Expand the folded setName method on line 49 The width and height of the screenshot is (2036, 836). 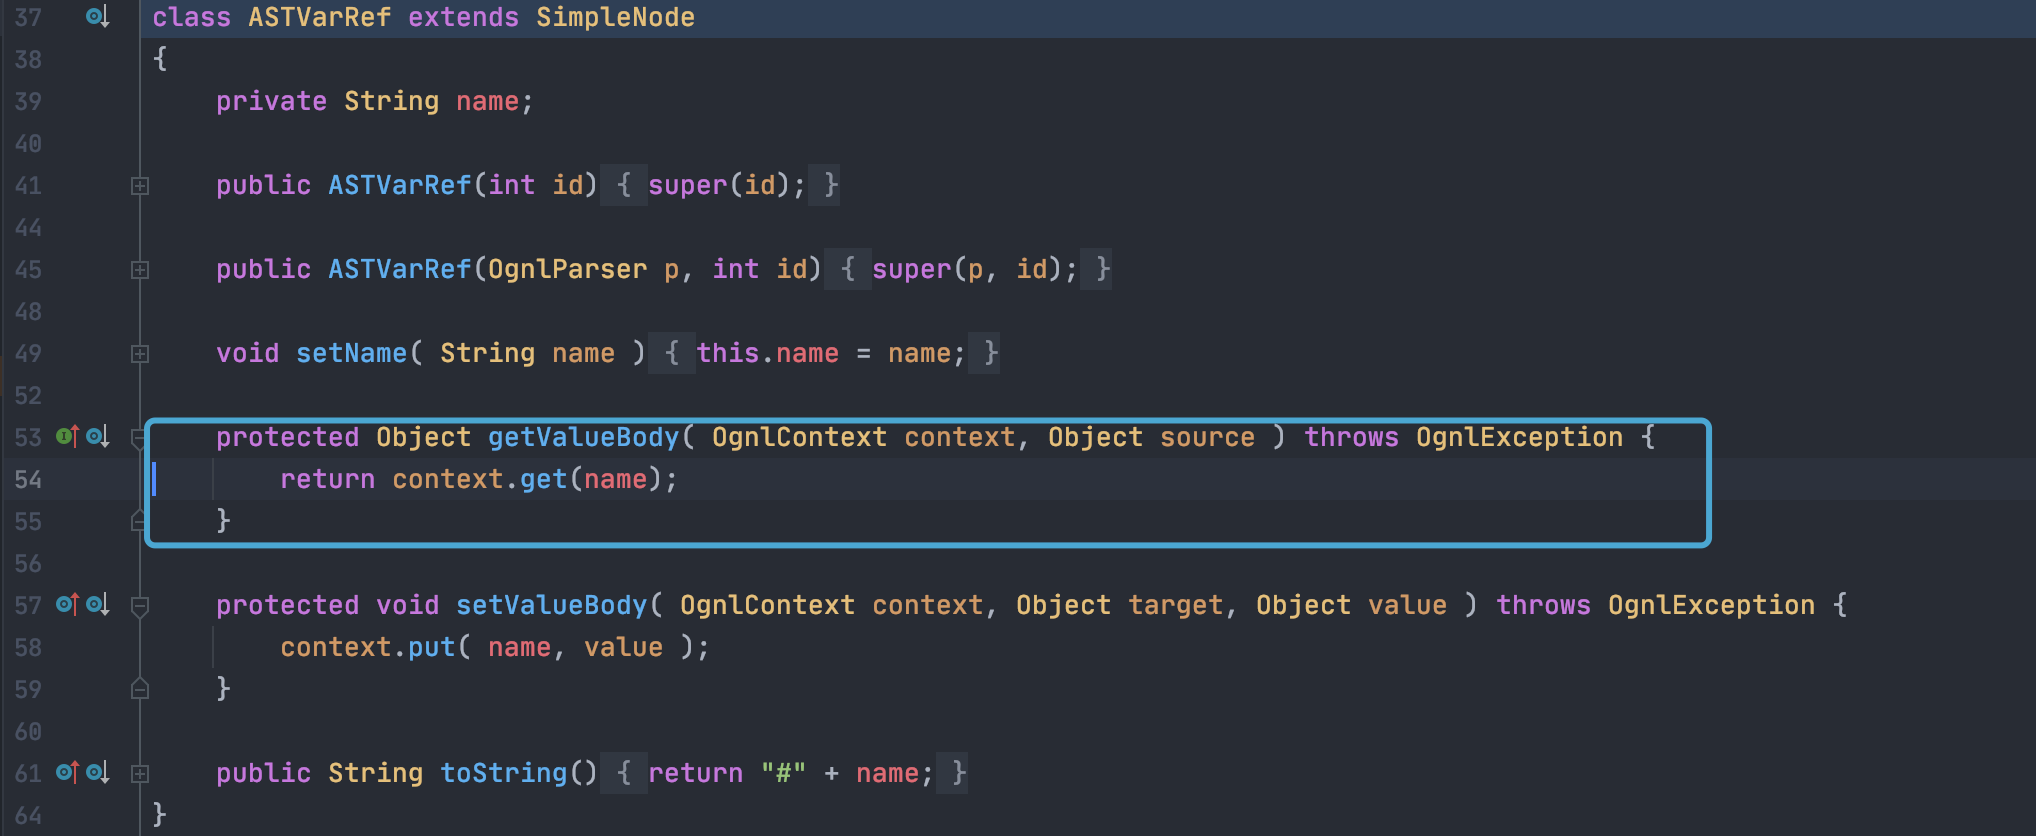coord(140,354)
